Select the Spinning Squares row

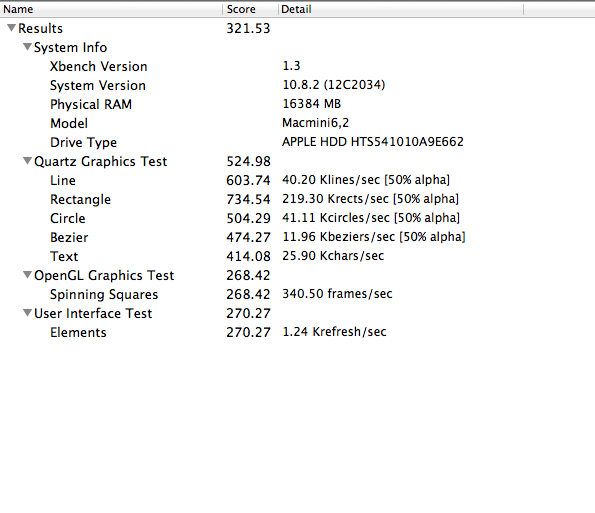point(298,294)
